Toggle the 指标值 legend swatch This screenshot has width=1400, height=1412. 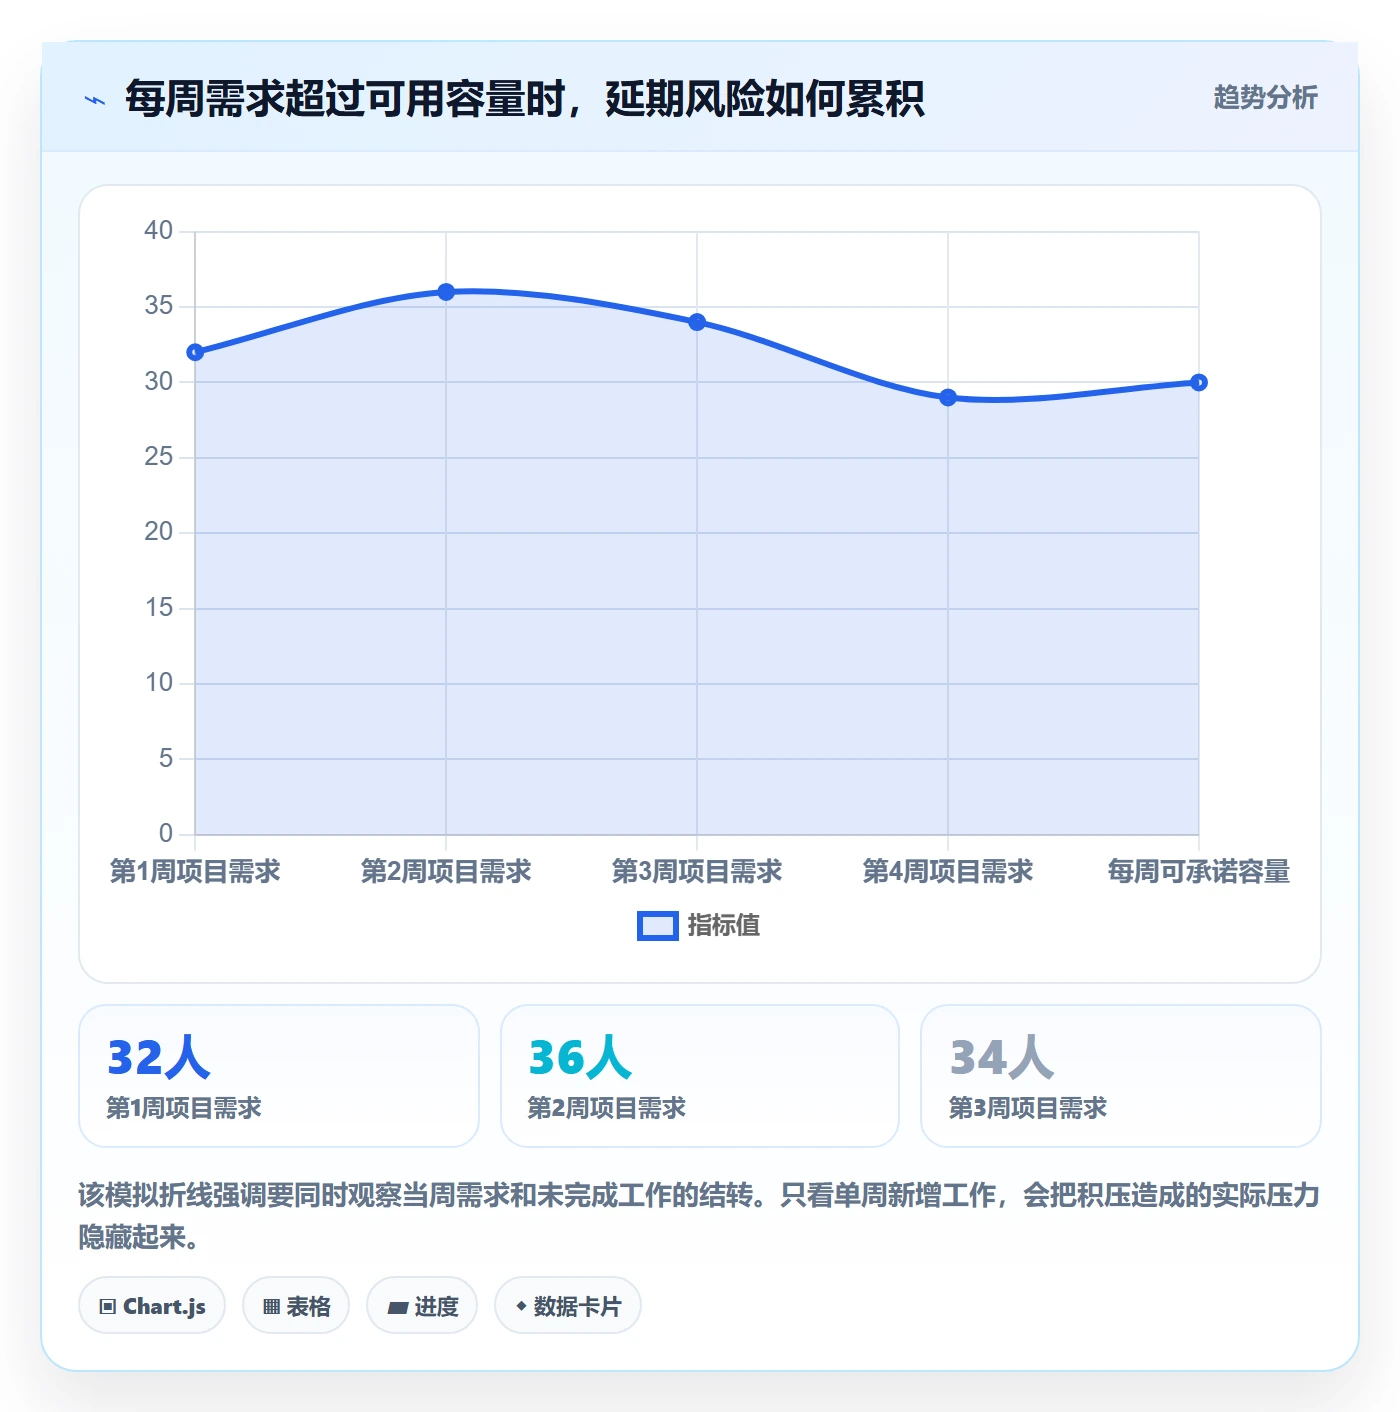coord(657,926)
